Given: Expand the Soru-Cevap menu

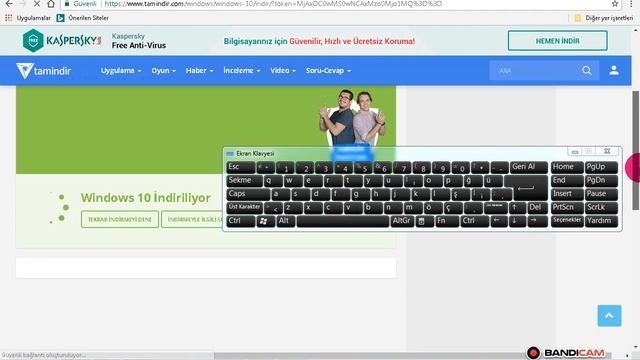Looking at the screenshot, I should tap(328, 71).
